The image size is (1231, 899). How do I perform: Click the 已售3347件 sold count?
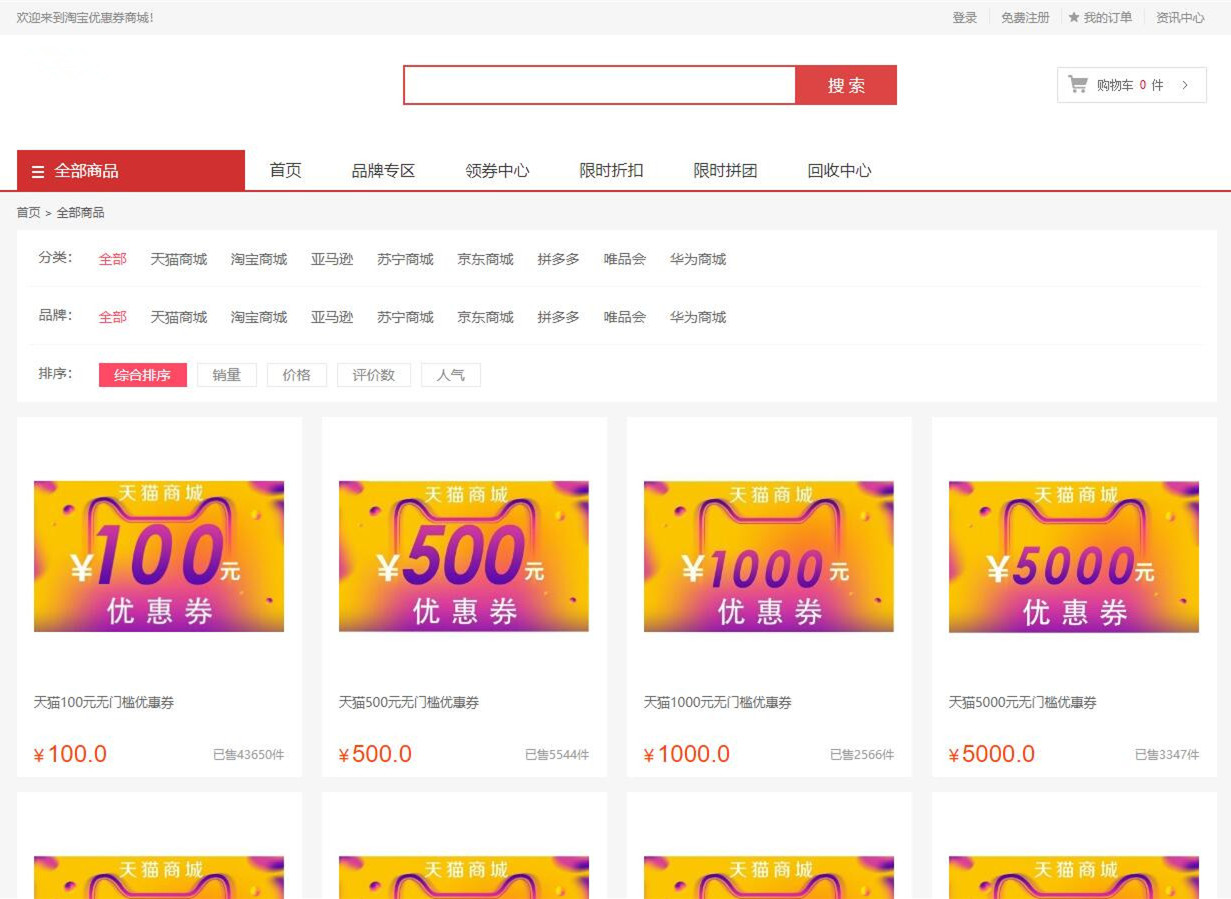1167,755
